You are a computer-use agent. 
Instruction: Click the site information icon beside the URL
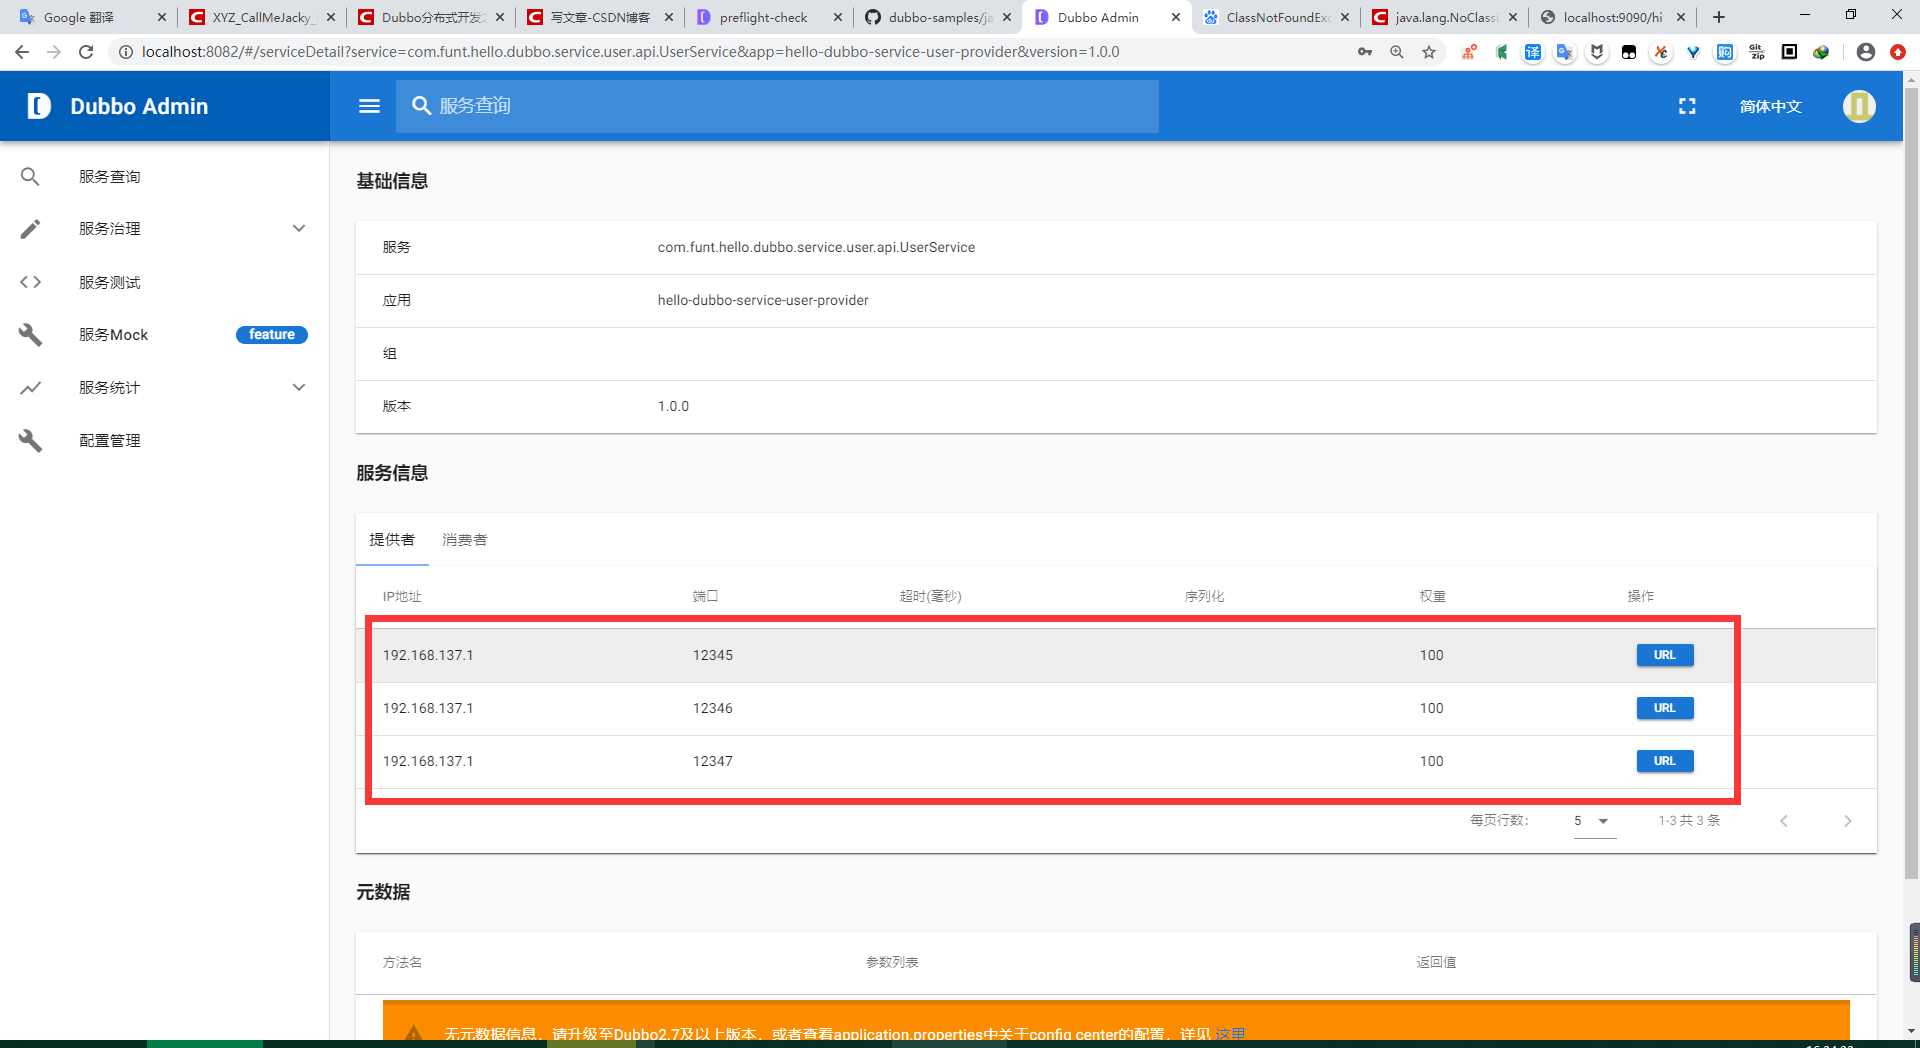coord(125,52)
